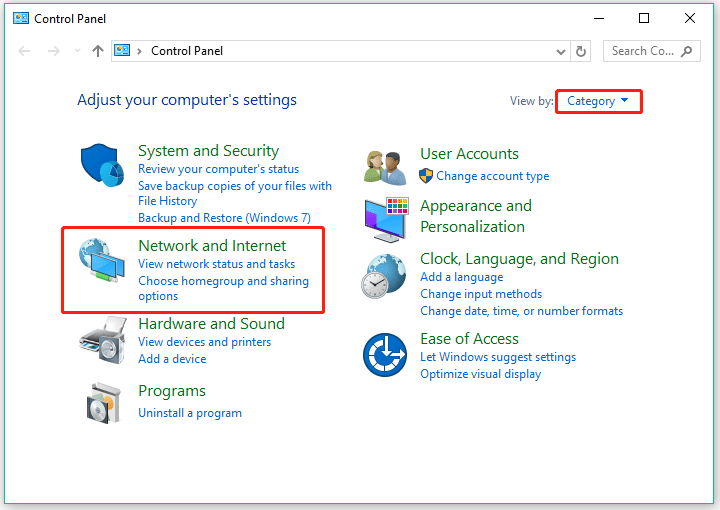Expand the Control Panel breadcrumb chevron
The height and width of the screenshot is (510, 720).
(139, 51)
